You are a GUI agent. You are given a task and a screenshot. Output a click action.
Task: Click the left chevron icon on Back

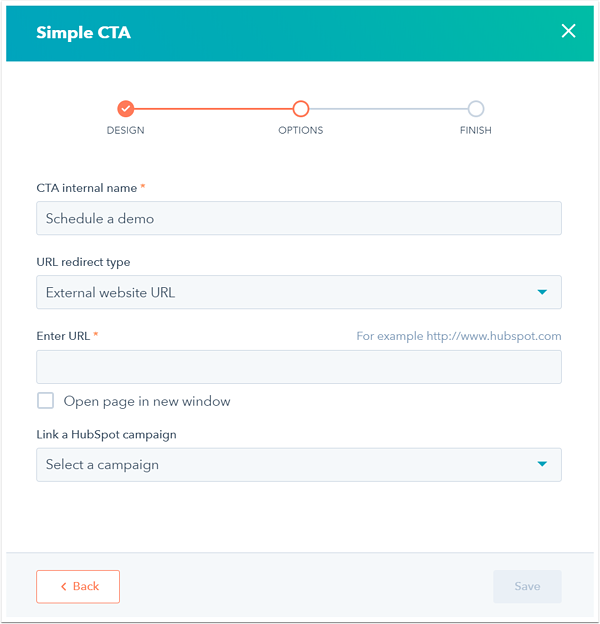(x=64, y=587)
